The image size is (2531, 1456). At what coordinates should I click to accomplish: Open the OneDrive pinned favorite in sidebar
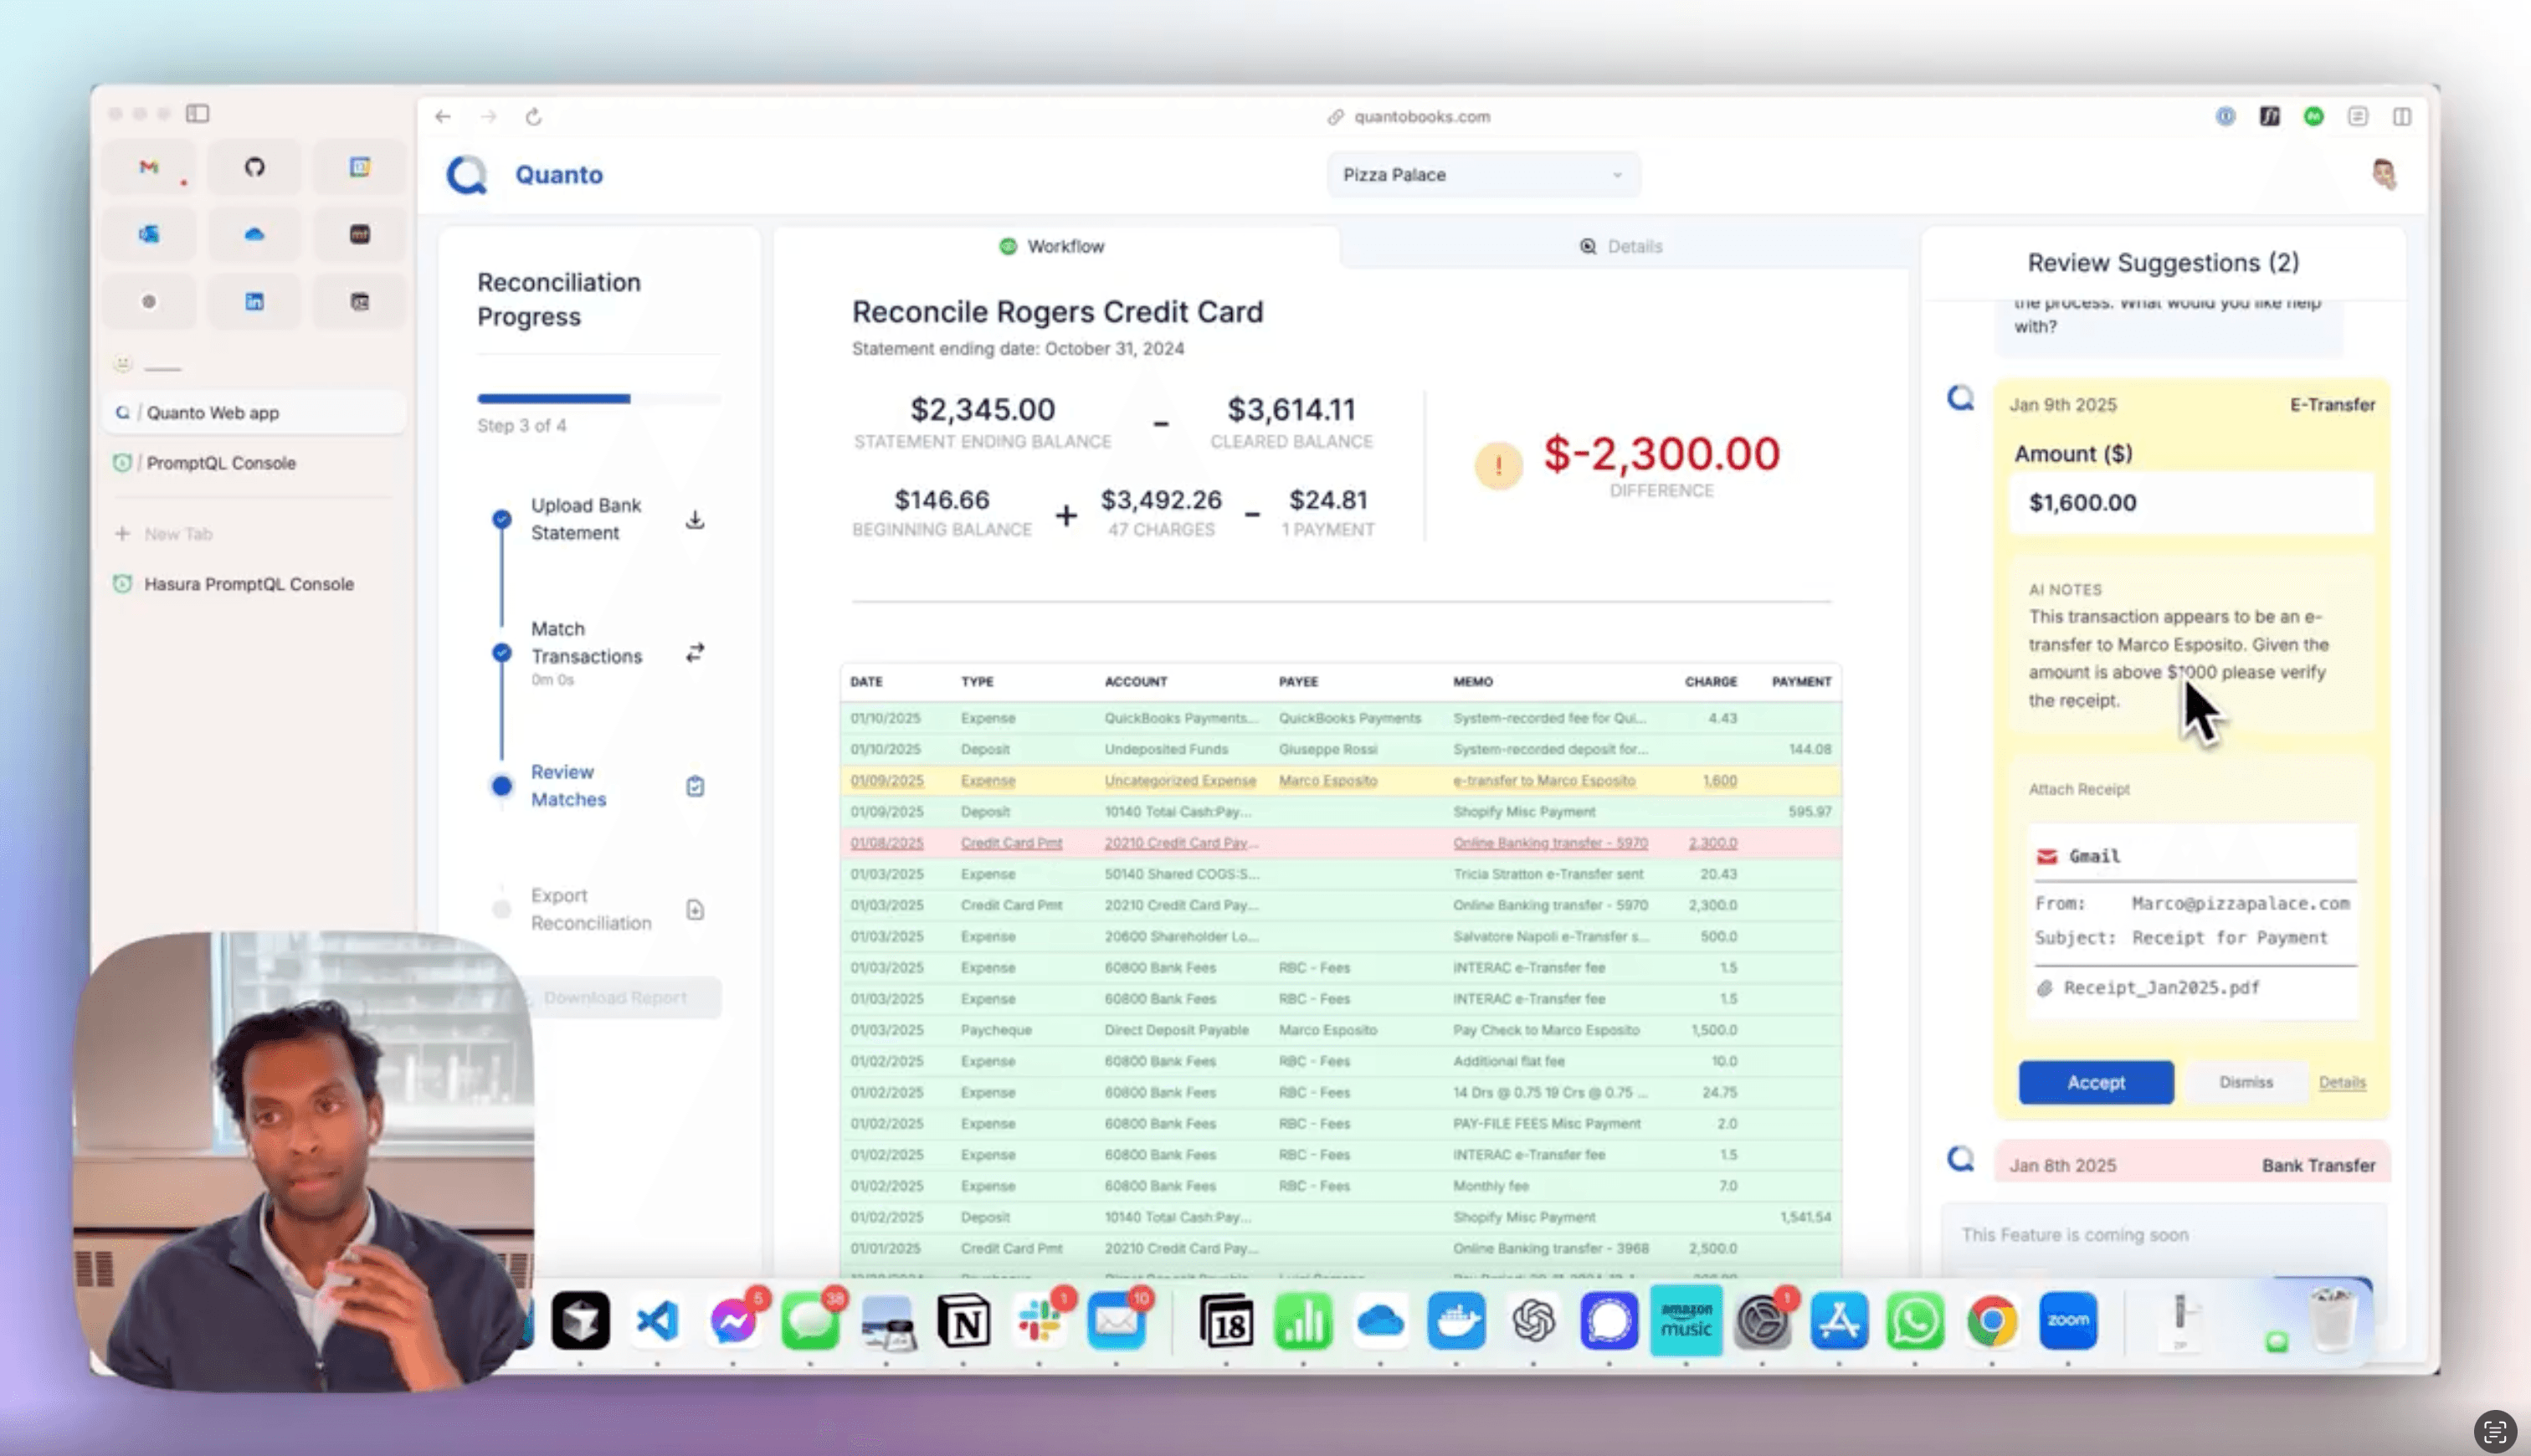coord(254,234)
